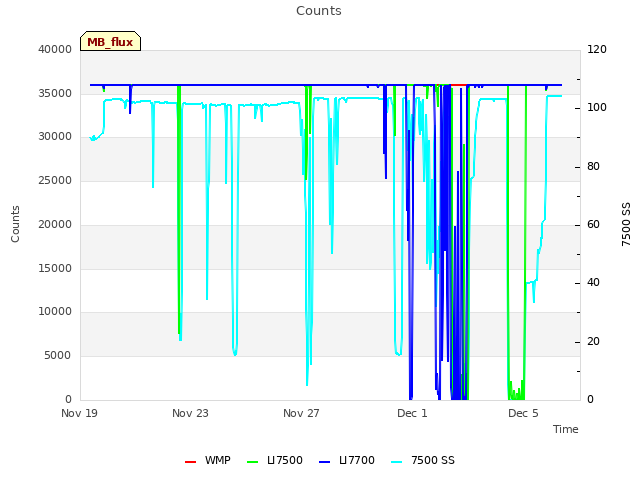Click the 25000 left axis value

(55, 180)
